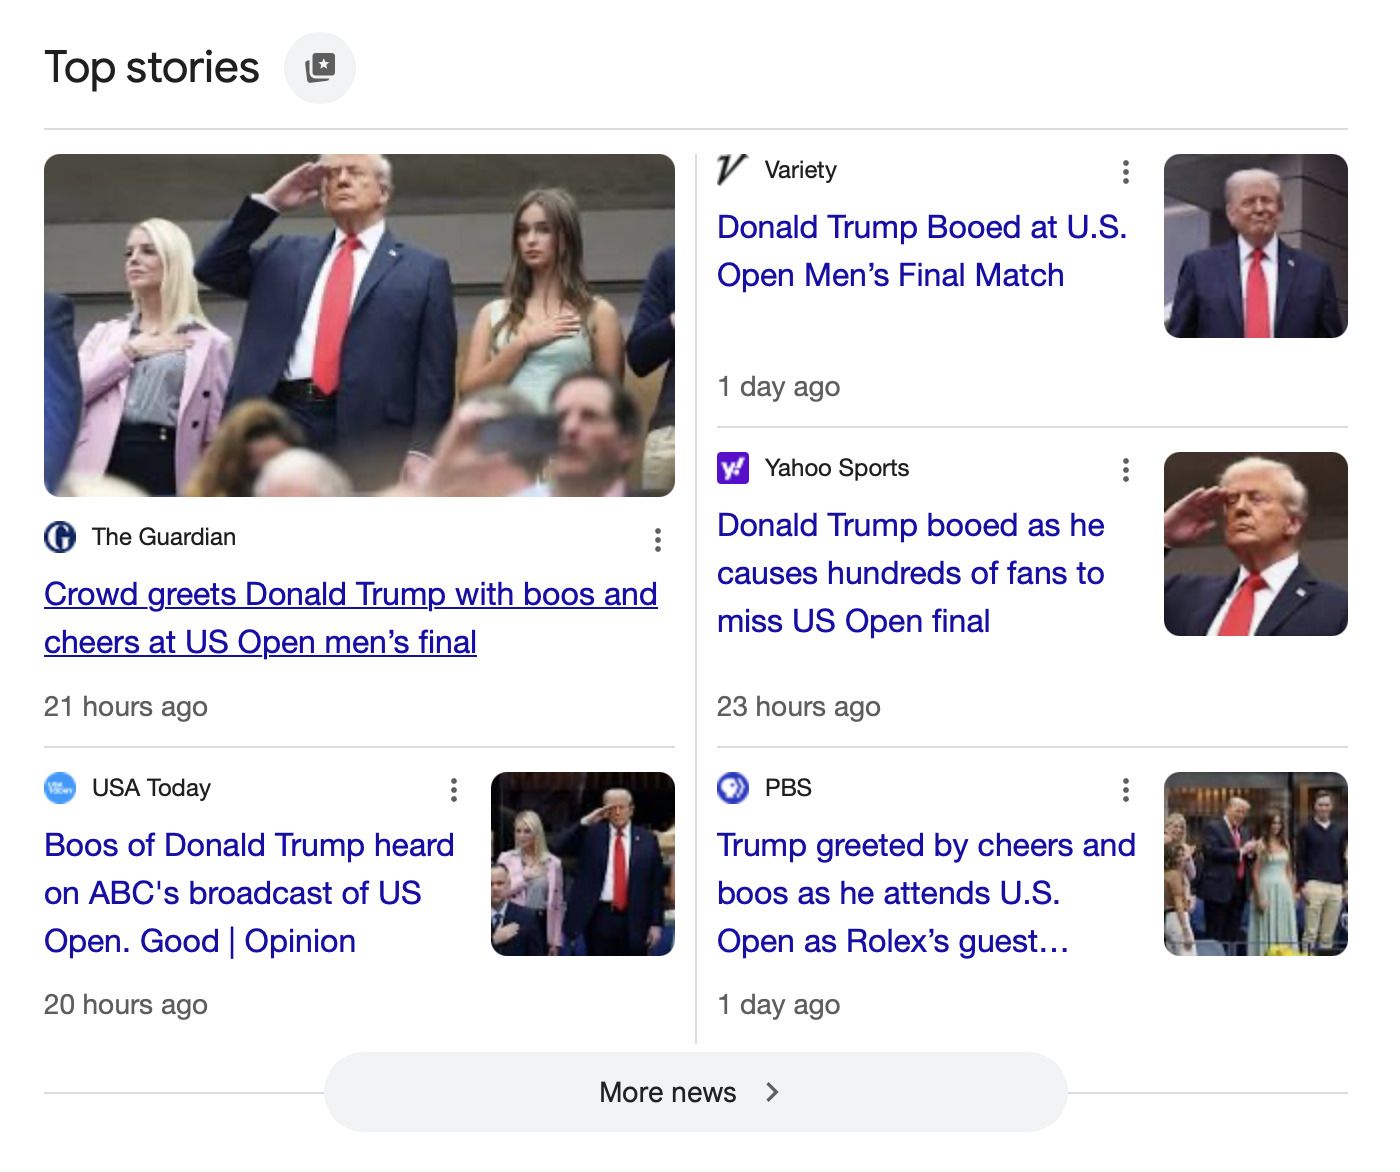The height and width of the screenshot is (1172, 1400).
Task: Expand results with More news button
Action: tap(667, 1092)
